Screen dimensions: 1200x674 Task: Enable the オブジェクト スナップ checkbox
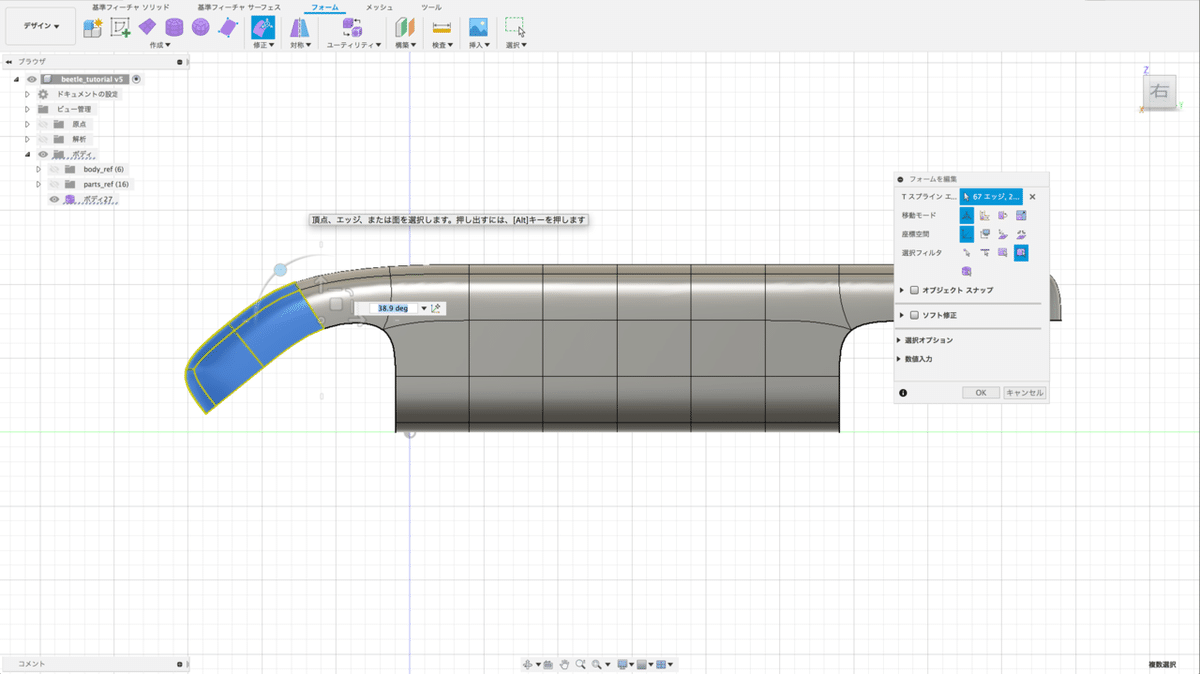914,290
